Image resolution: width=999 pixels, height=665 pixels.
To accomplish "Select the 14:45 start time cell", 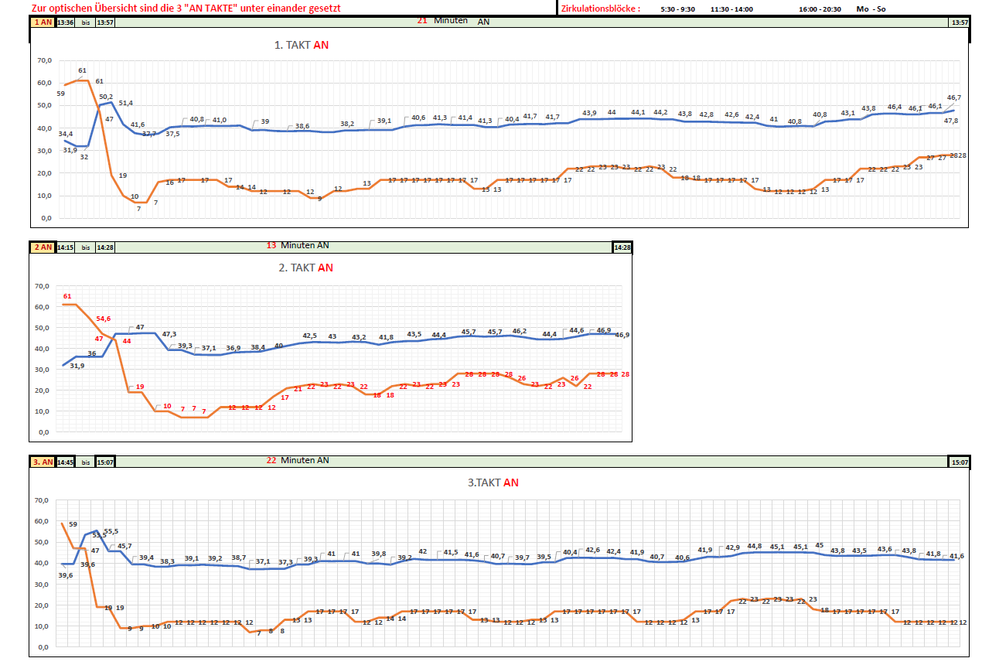I will tap(65, 461).
